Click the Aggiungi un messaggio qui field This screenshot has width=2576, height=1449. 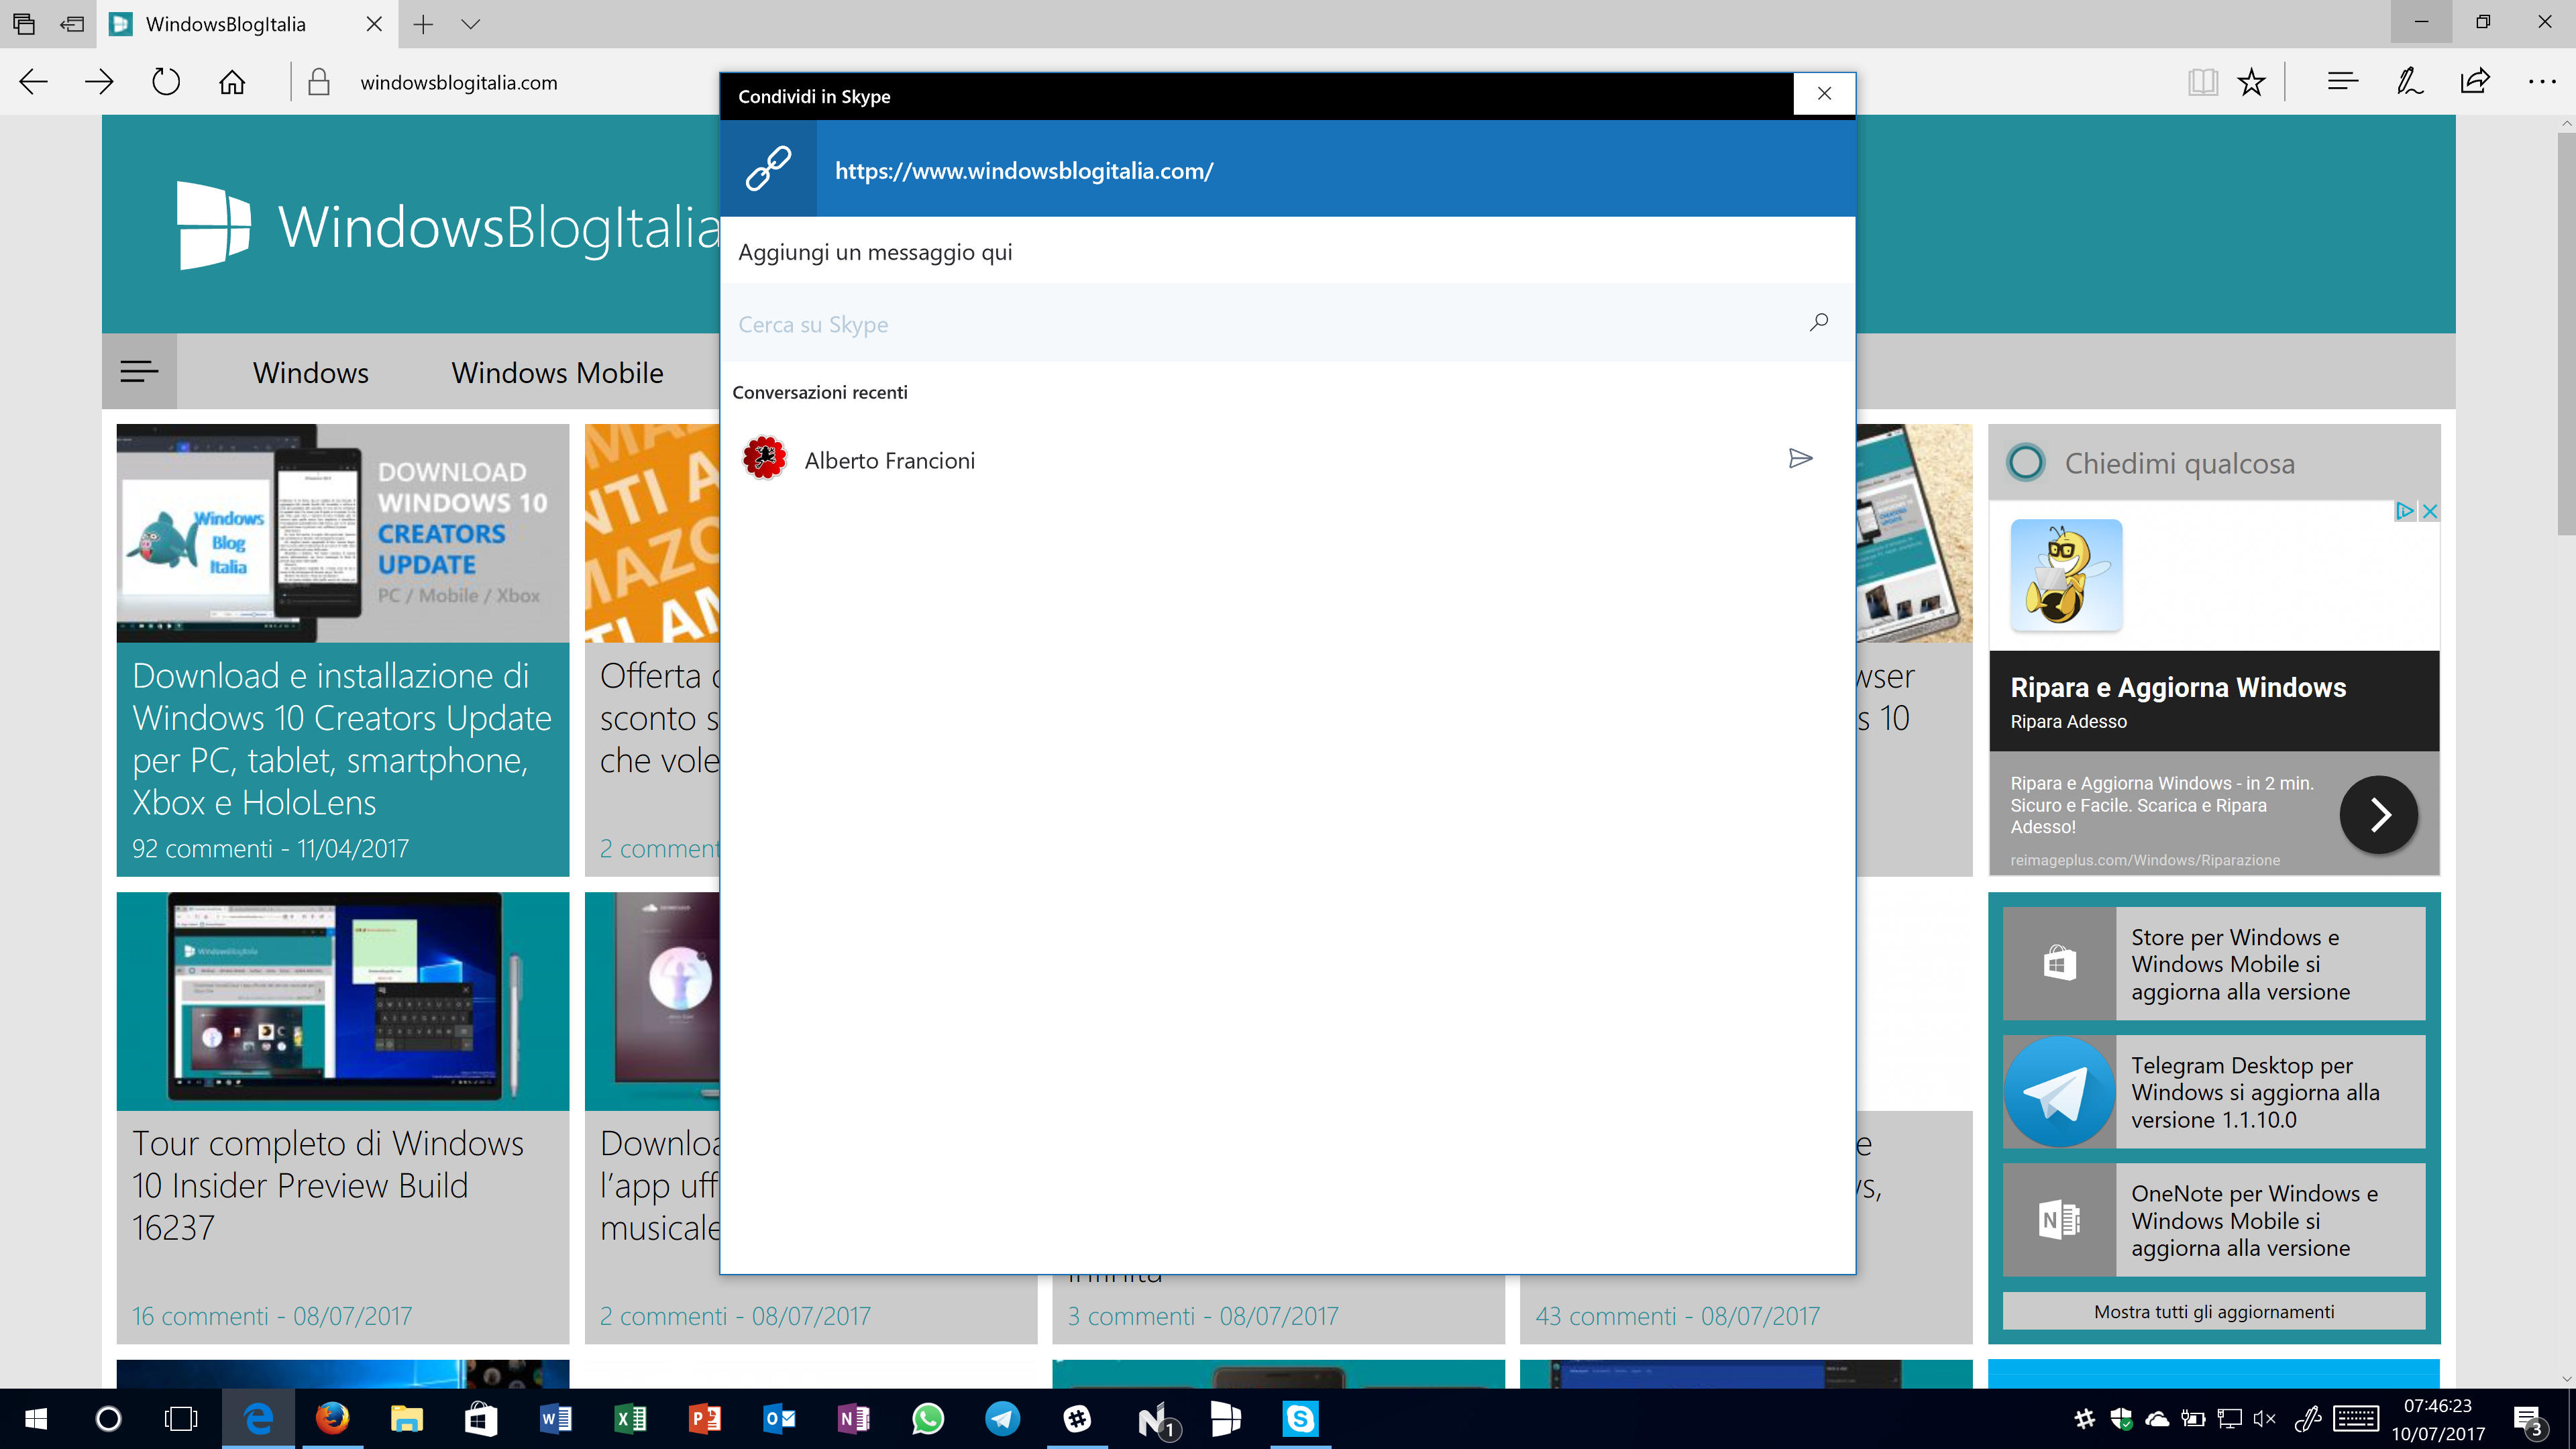pos(1287,252)
